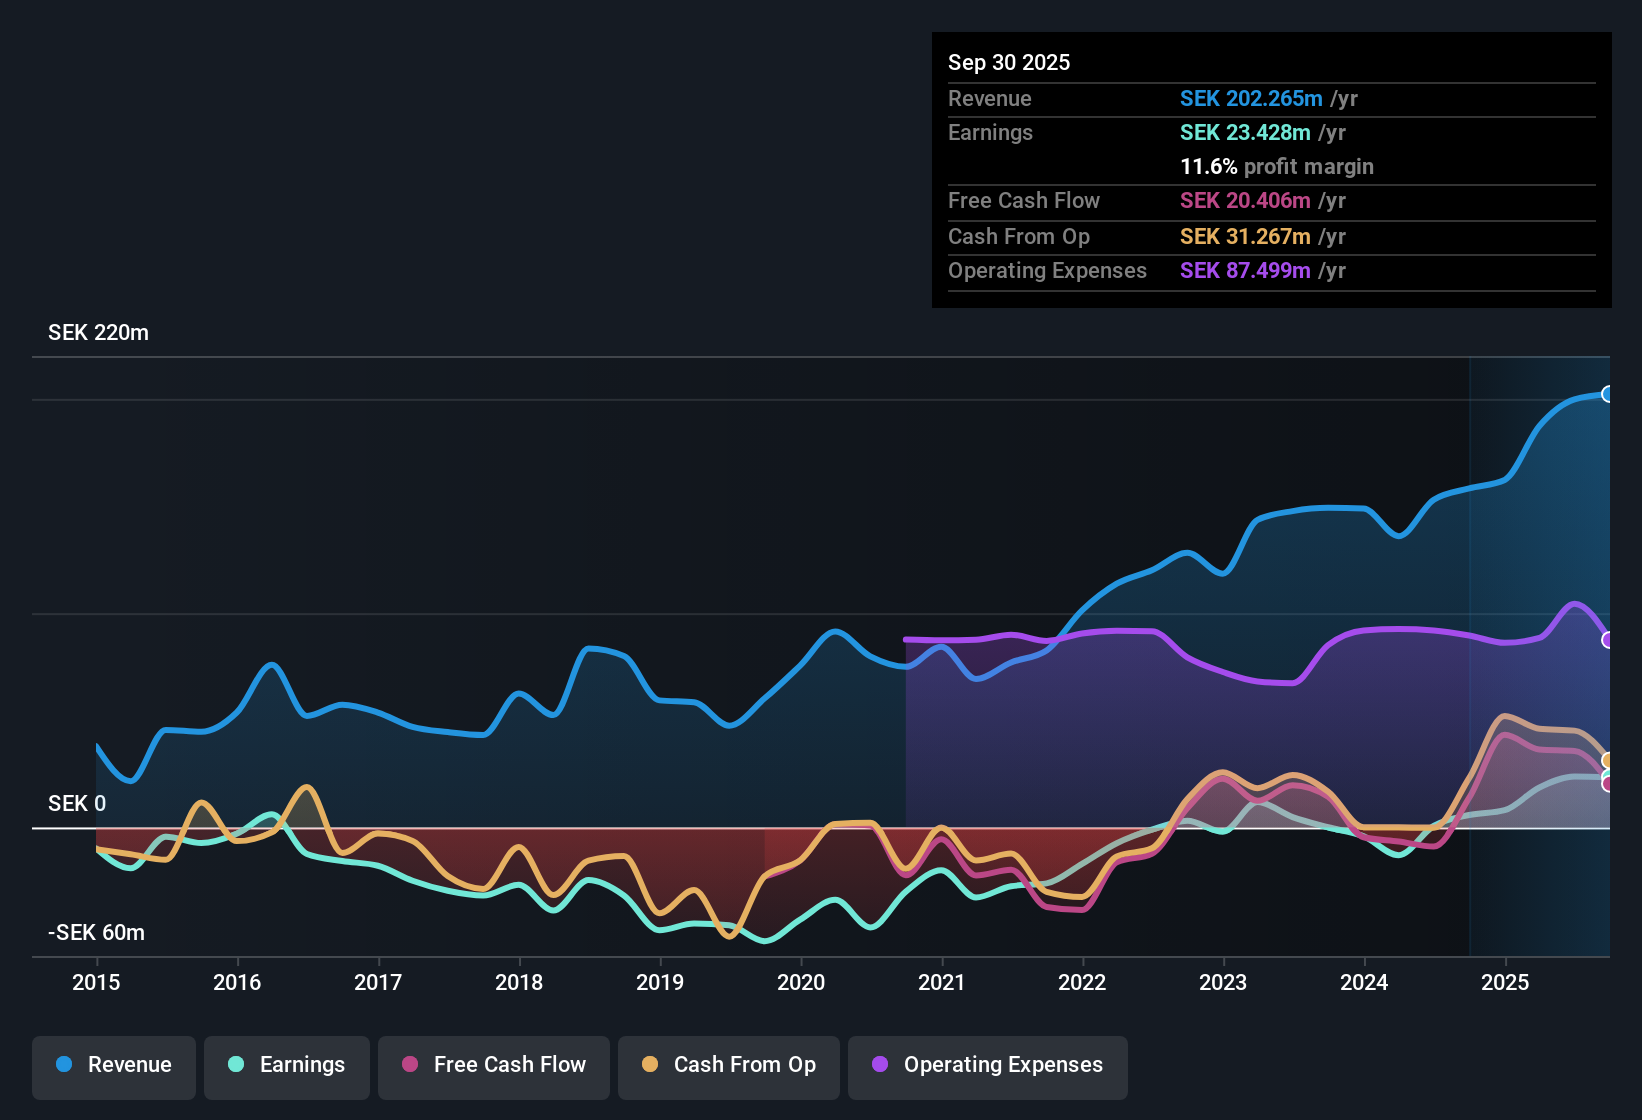Screen dimensions: 1642x1120
Task: Select the 2020 label on the timeline axis
Action: [x=801, y=983]
